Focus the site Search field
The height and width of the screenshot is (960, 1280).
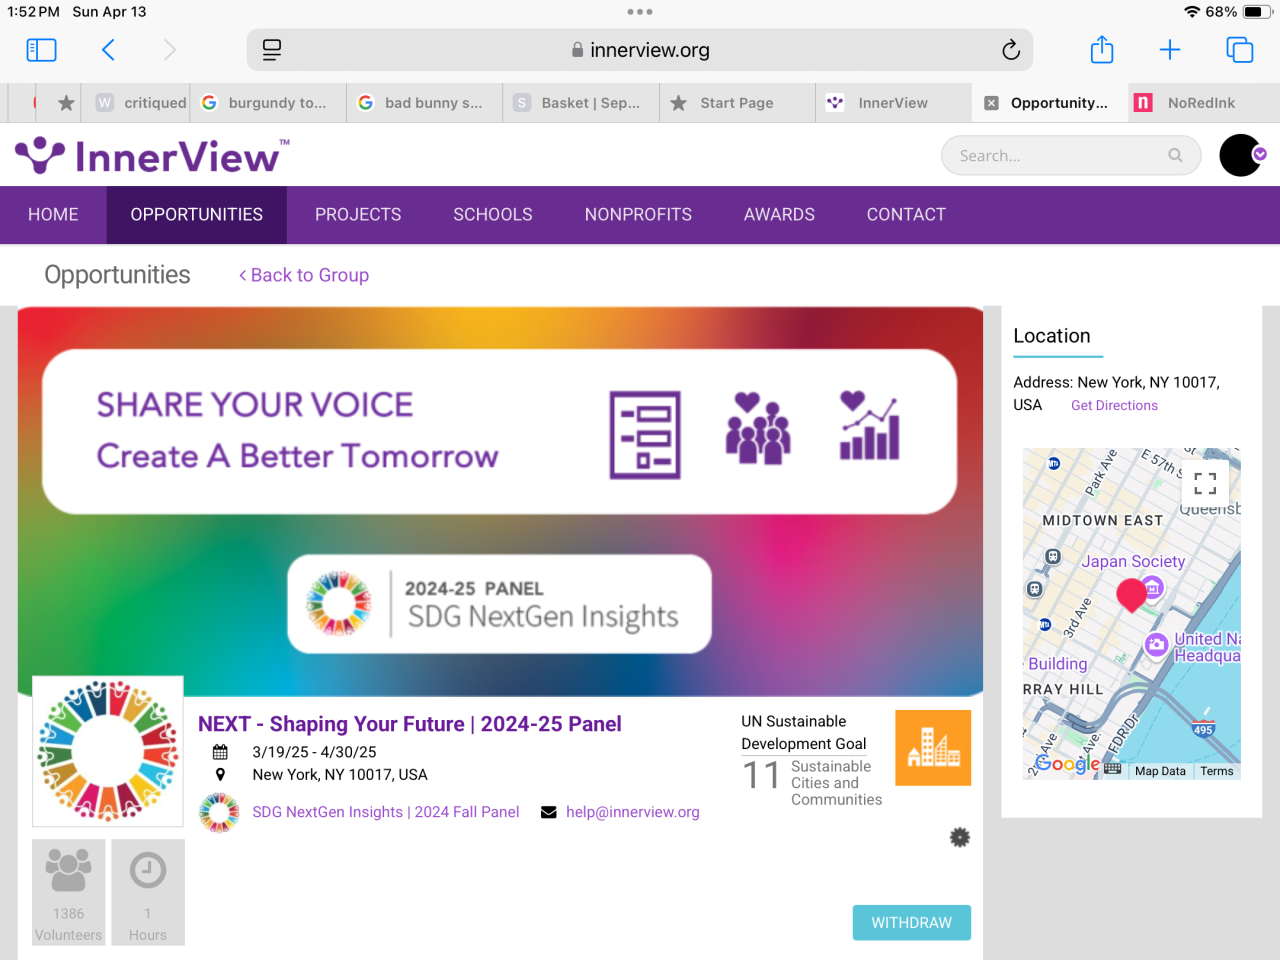[x=1071, y=155]
